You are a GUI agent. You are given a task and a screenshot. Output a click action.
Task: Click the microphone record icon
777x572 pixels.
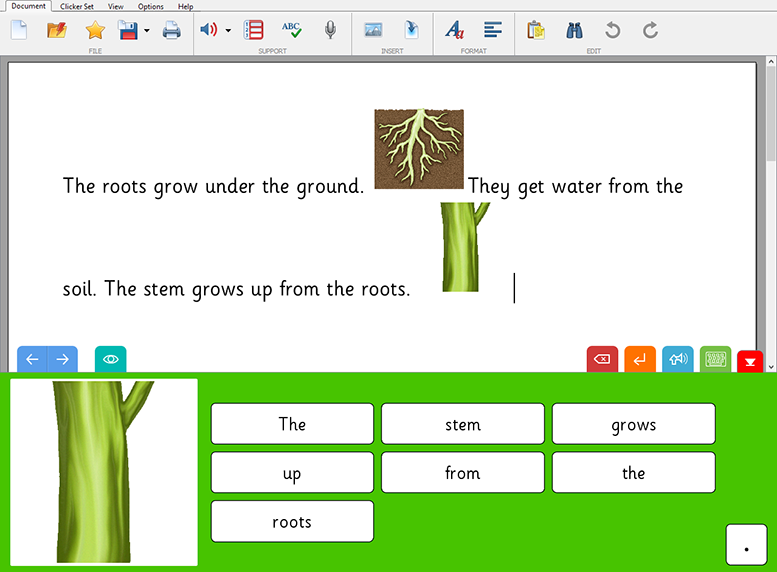coord(330,30)
